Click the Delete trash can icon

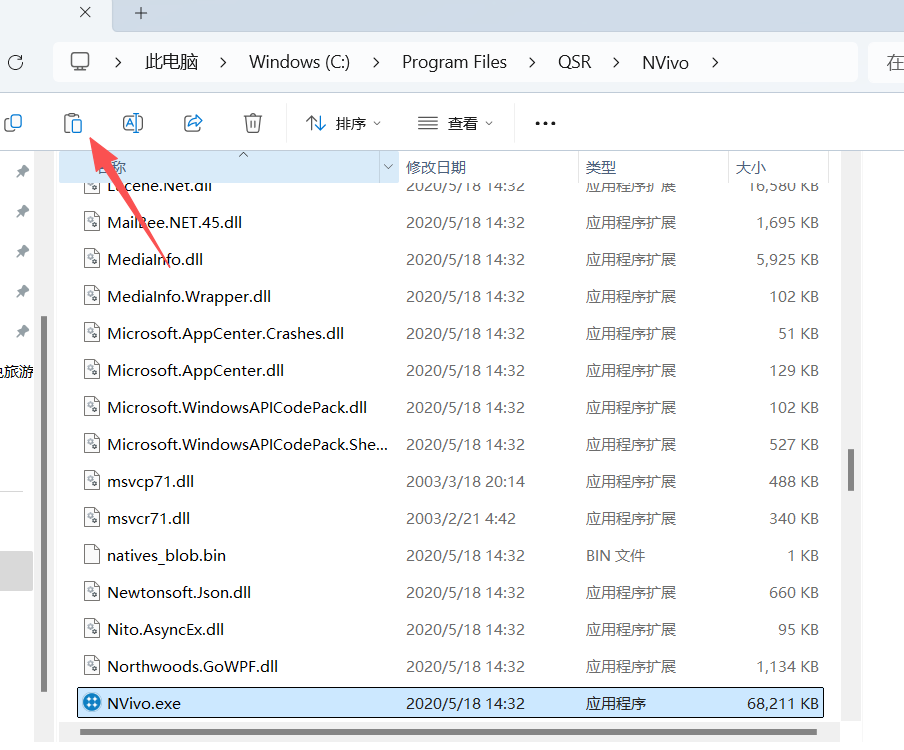point(253,123)
